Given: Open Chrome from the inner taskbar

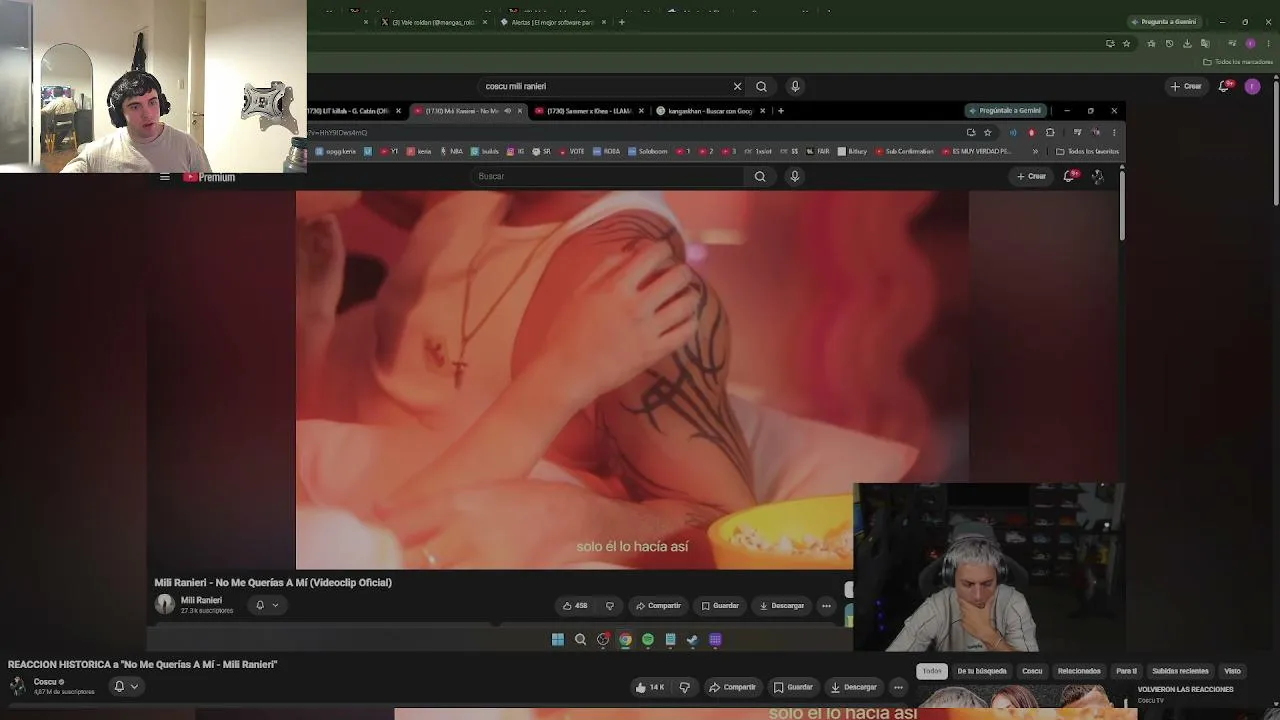Looking at the screenshot, I should pyautogui.click(x=625, y=640).
